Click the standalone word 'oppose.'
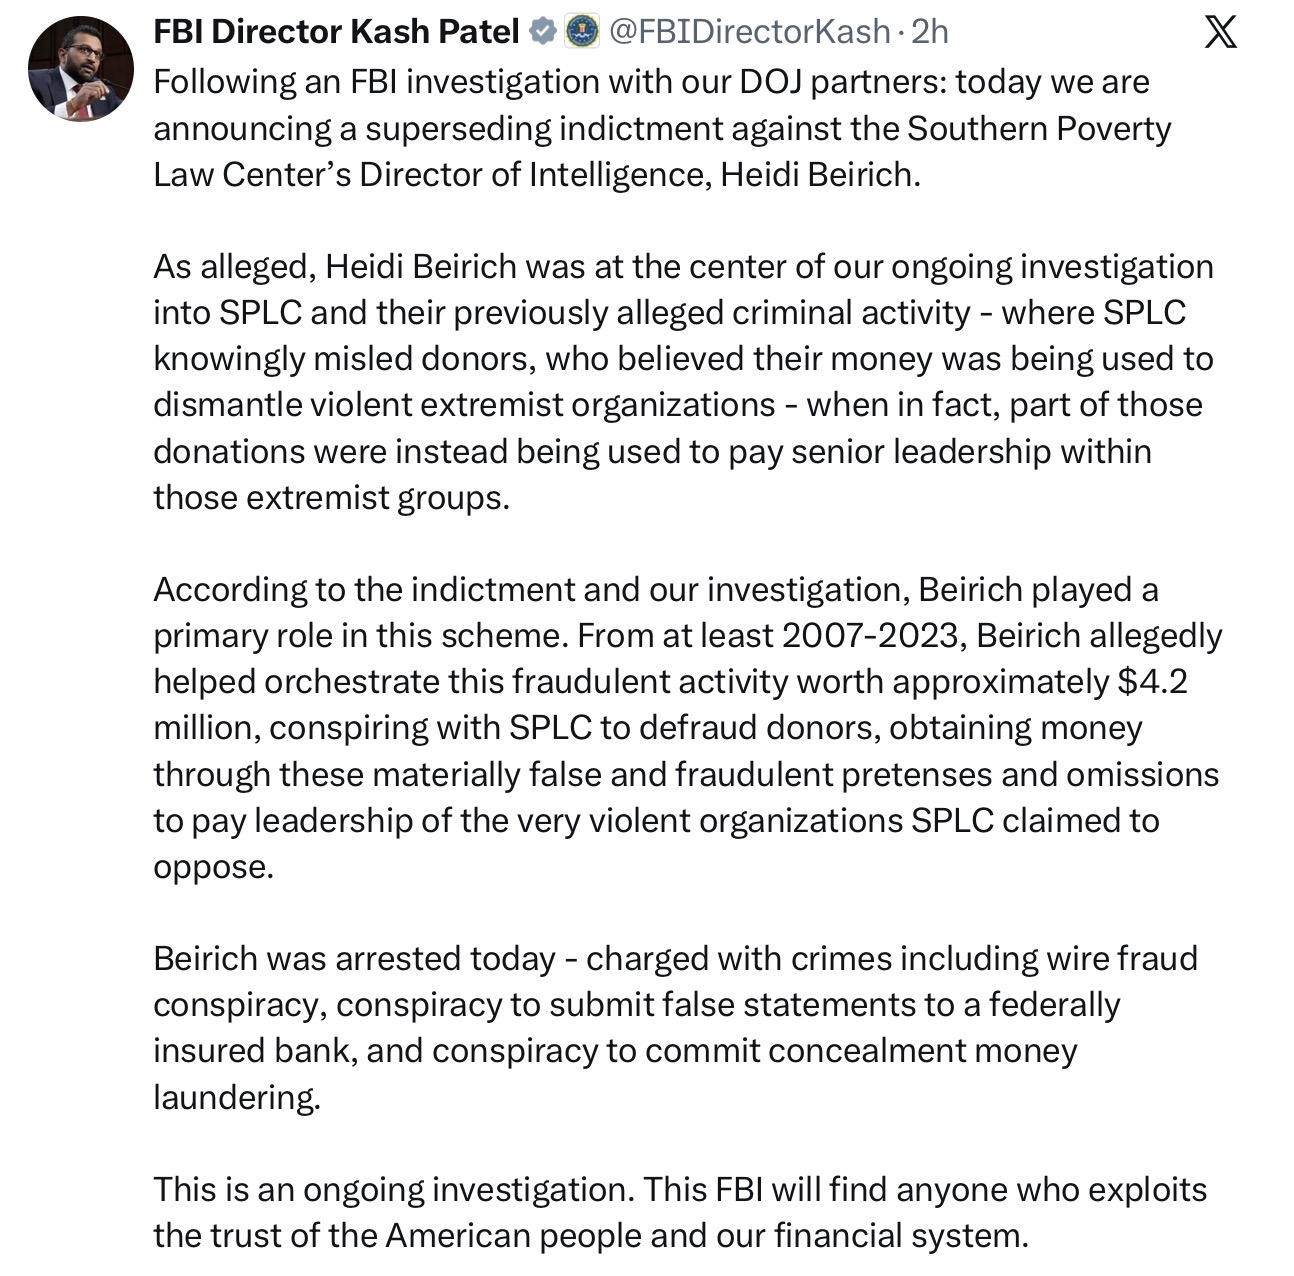Image resolution: width=1294 pixels, height=1276 pixels. (x=213, y=867)
